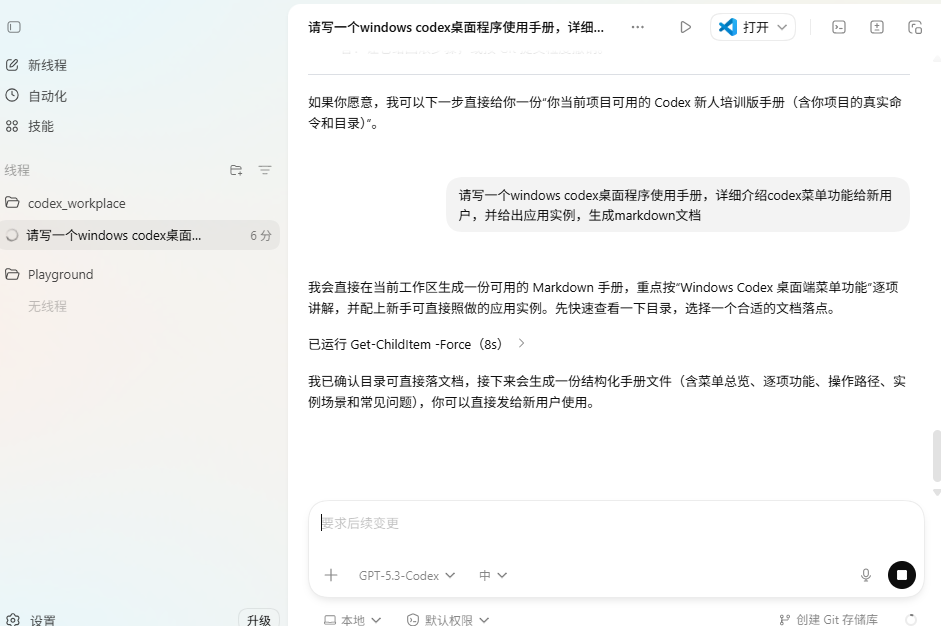
Task: Open the GPT-5.3-Codex model dropdown
Action: pos(407,575)
